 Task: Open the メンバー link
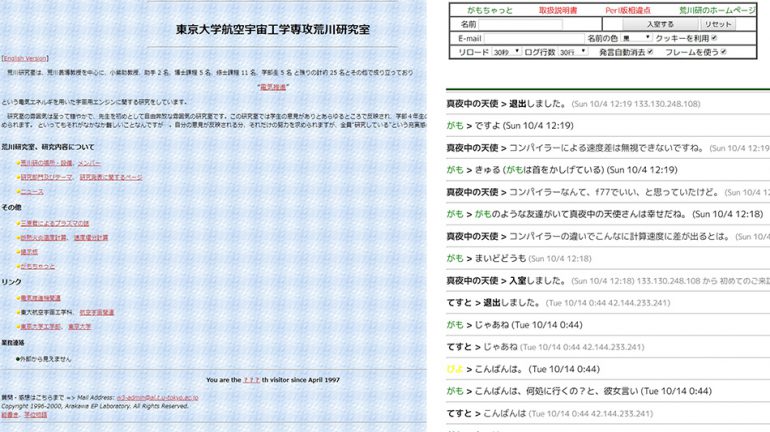coord(89,163)
